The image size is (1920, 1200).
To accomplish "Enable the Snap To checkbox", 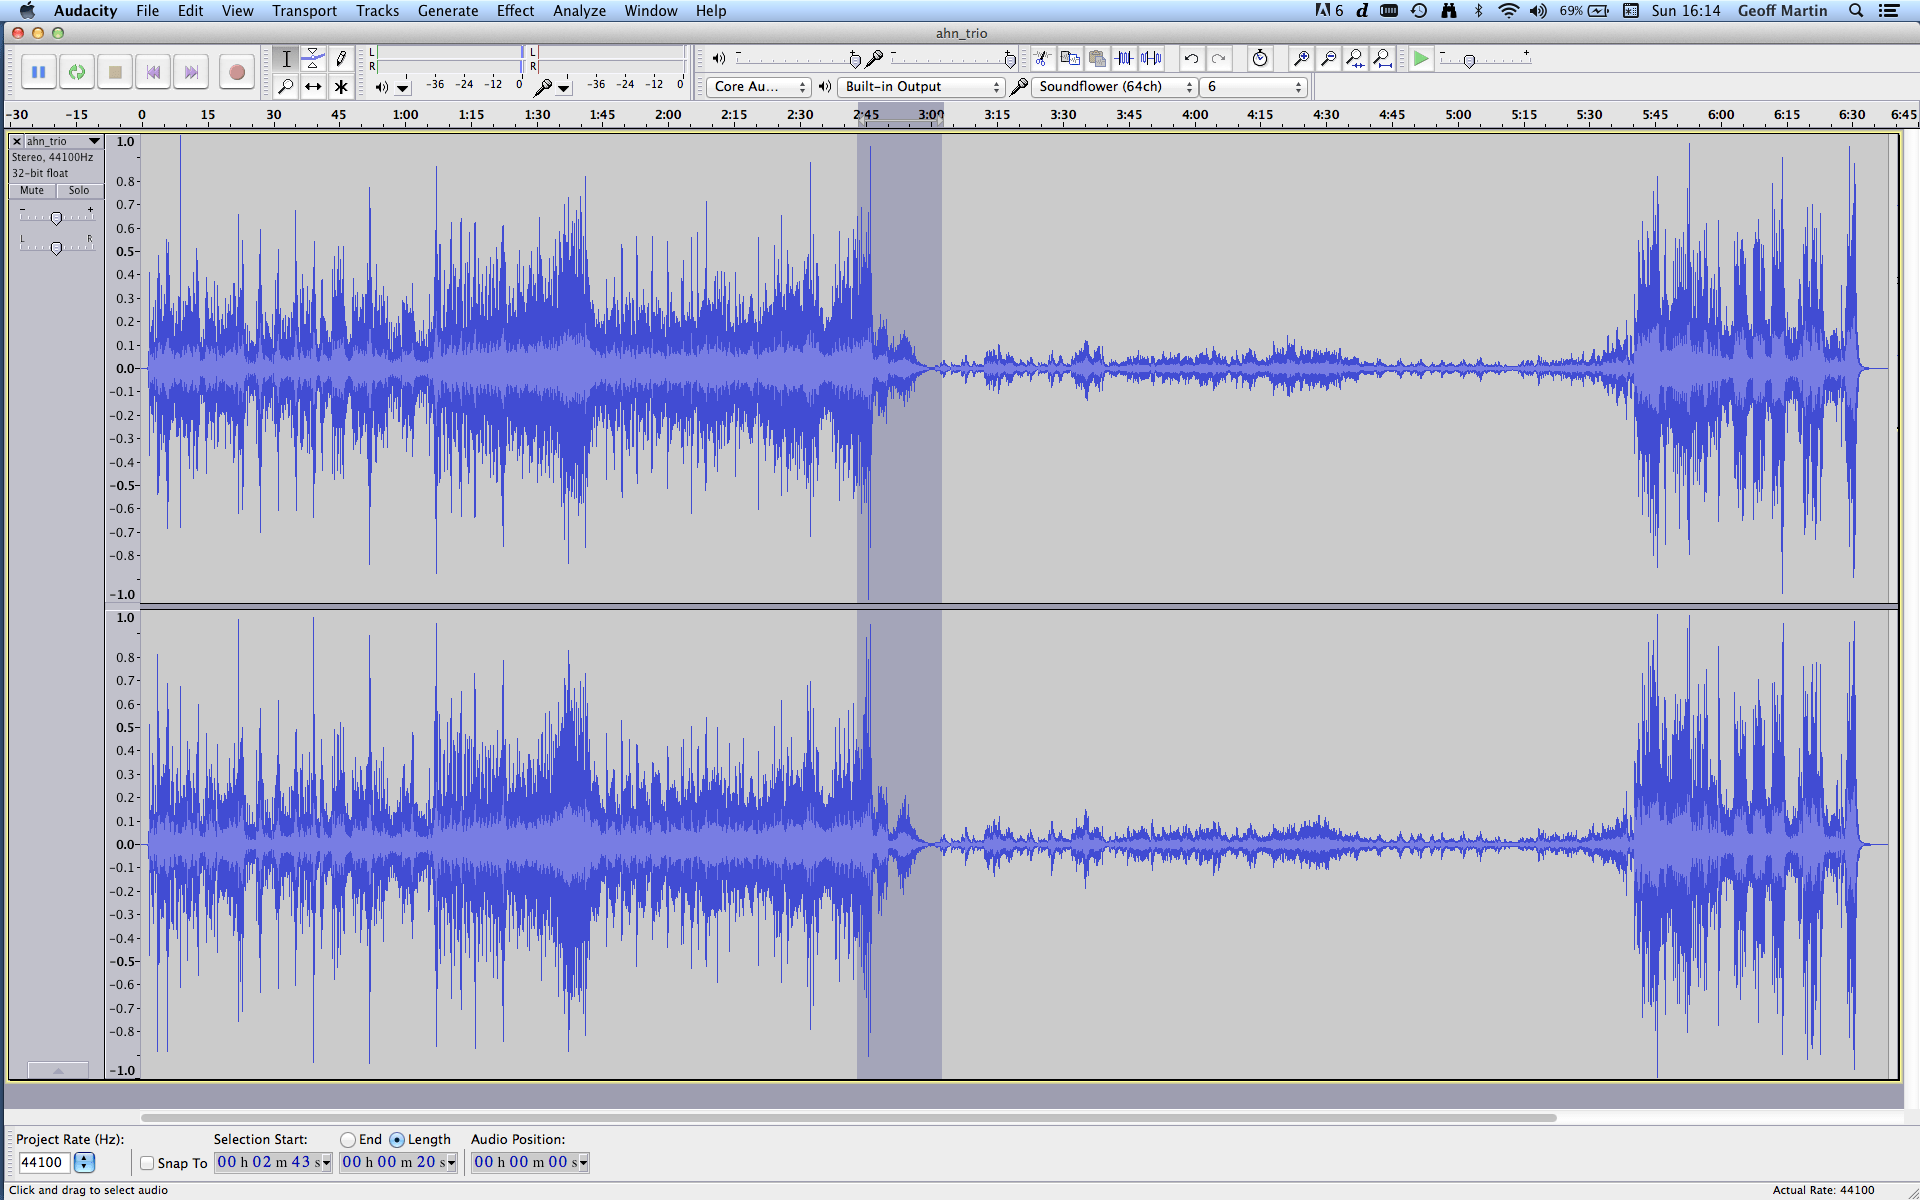I will click(147, 1163).
